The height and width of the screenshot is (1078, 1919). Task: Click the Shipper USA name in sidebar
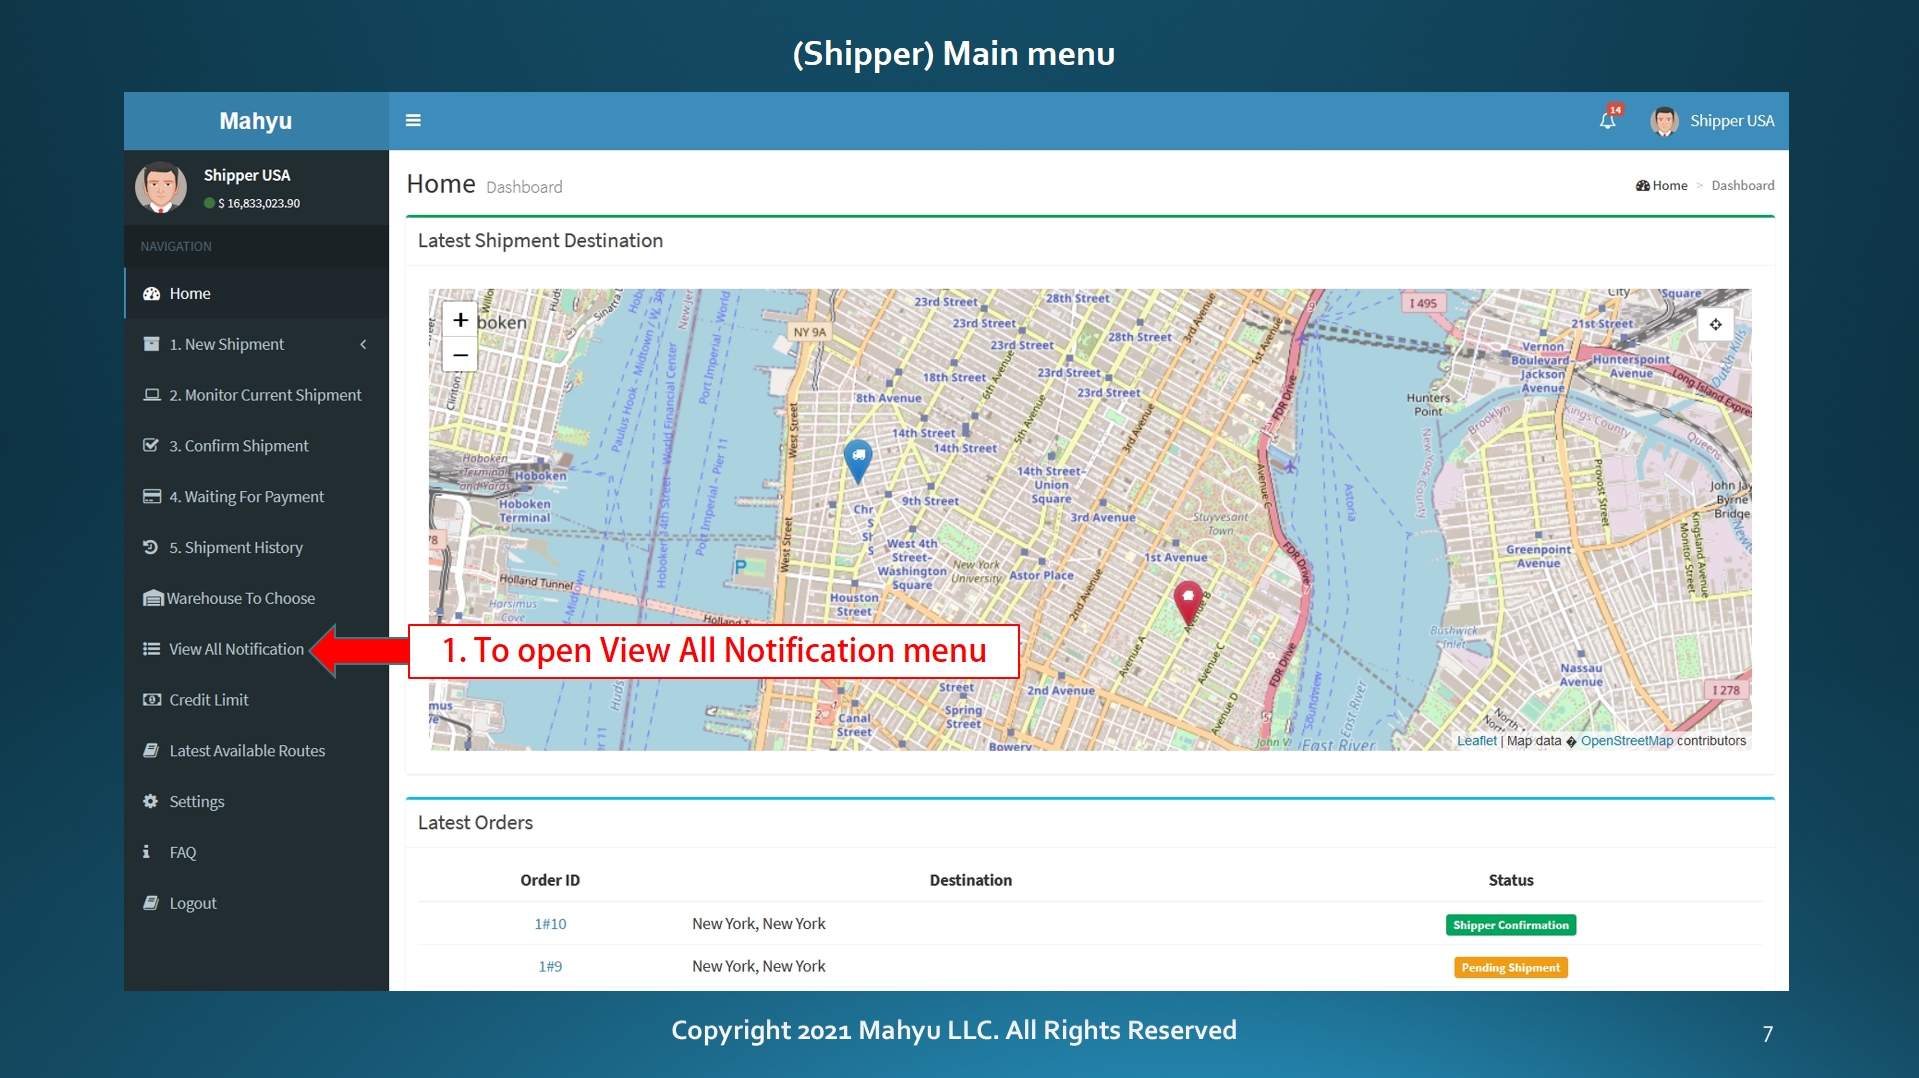coord(247,175)
